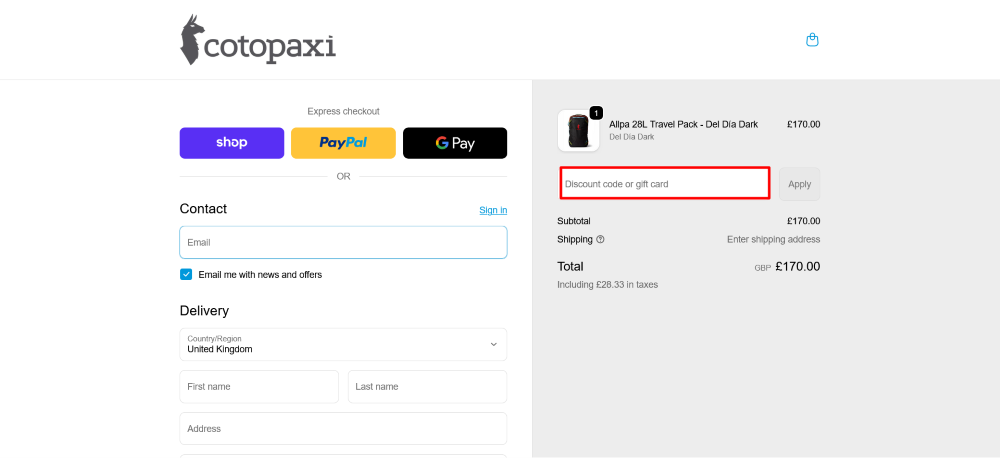Click 'Enter shipping address' text
This screenshot has width=1000, height=458.
coord(774,240)
